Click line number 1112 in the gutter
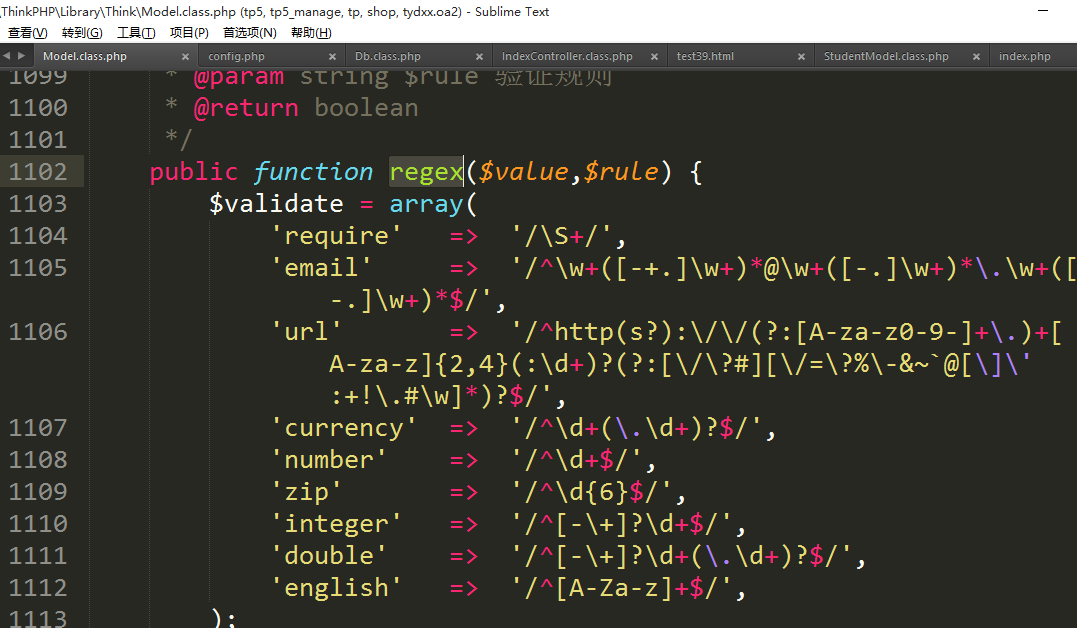 [38, 588]
